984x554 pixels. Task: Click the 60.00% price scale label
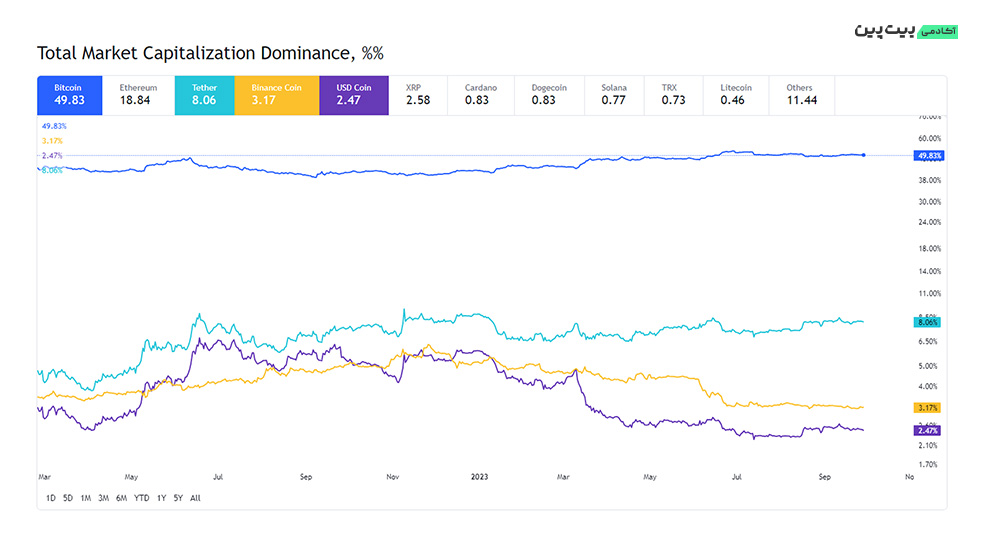coord(929,139)
